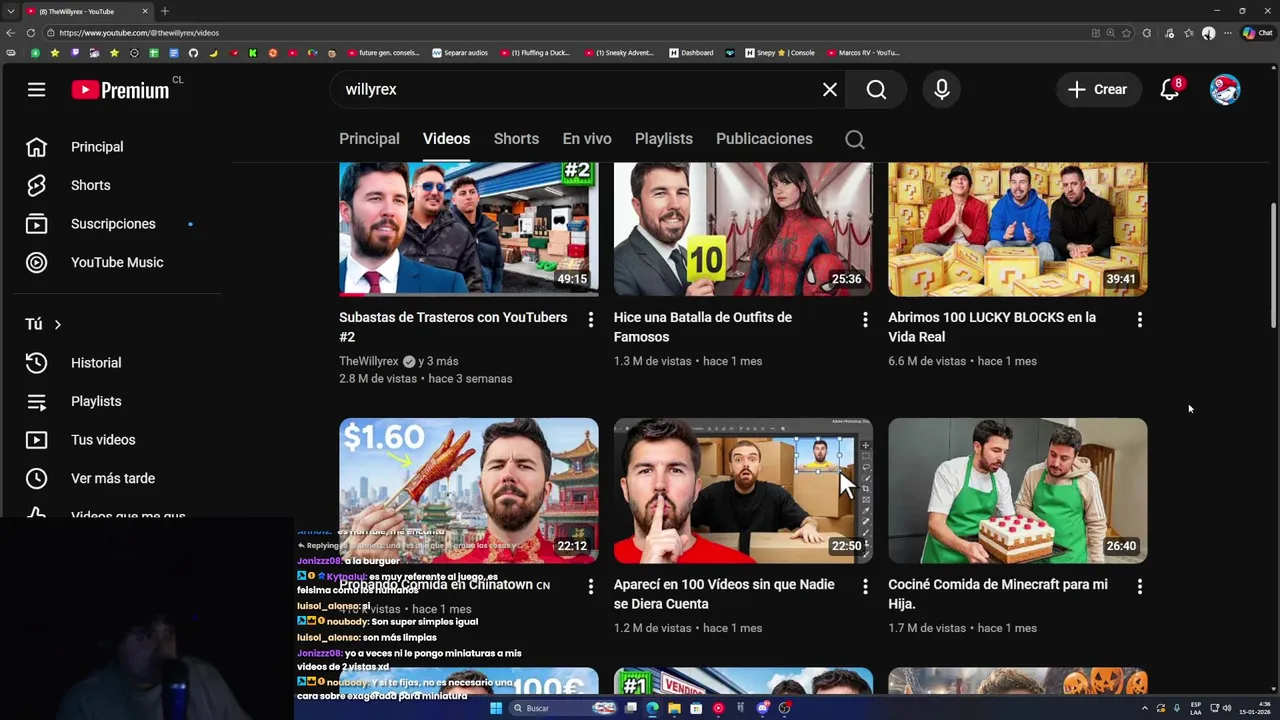Click the page vertical scrollbar
1280x720 pixels.
tap(1273, 265)
